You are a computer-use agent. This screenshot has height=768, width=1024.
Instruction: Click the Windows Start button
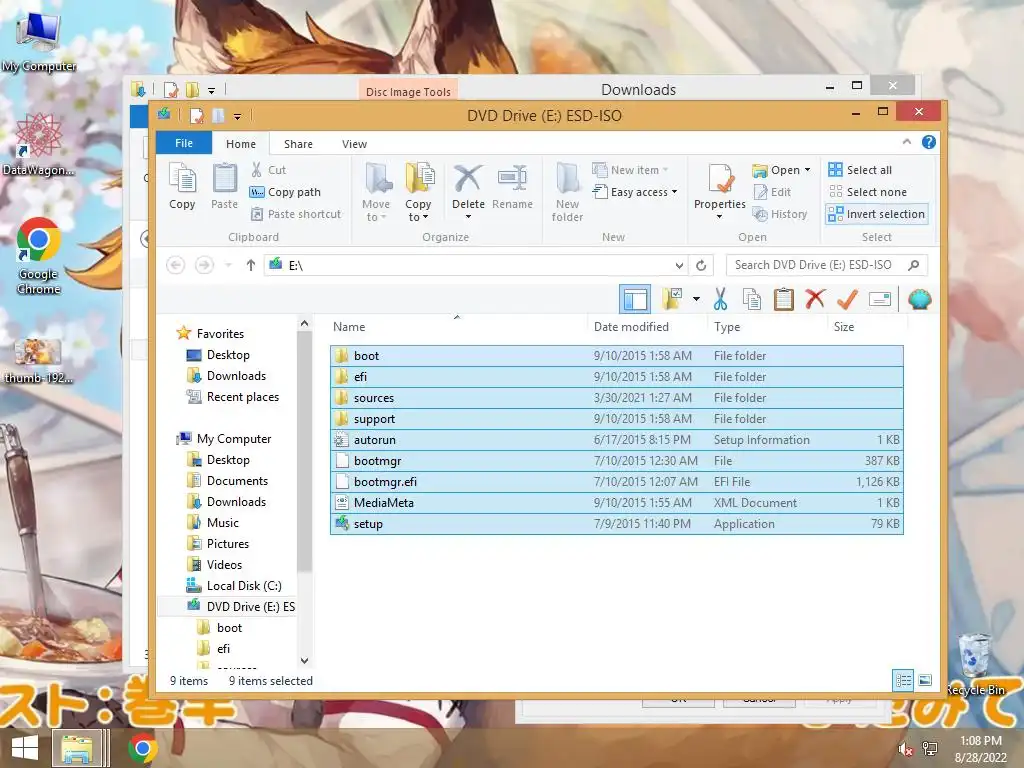(25, 748)
